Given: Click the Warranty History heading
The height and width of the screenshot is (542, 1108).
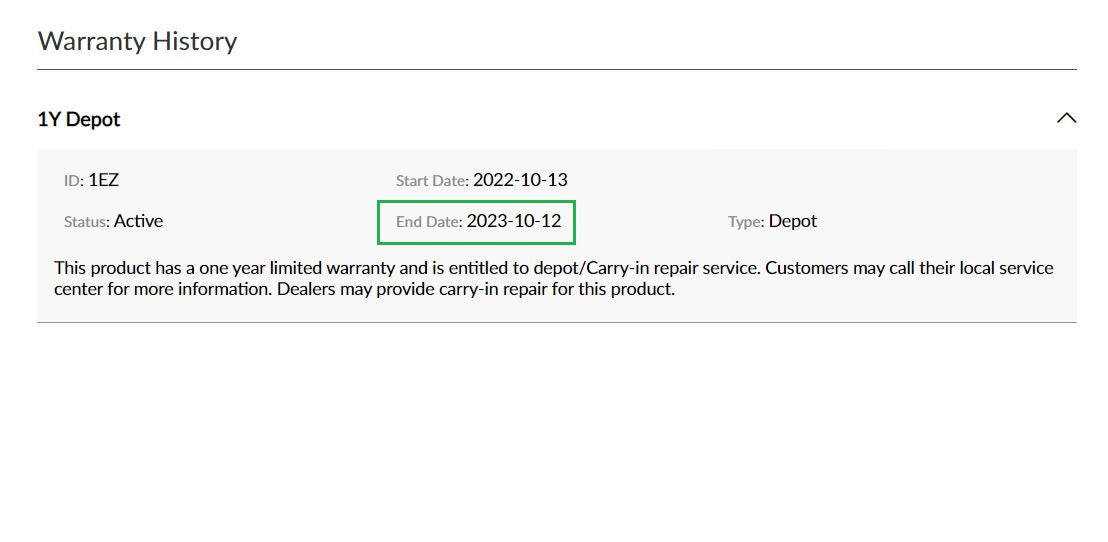Looking at the screenshot, I should (x=137, y=41).
